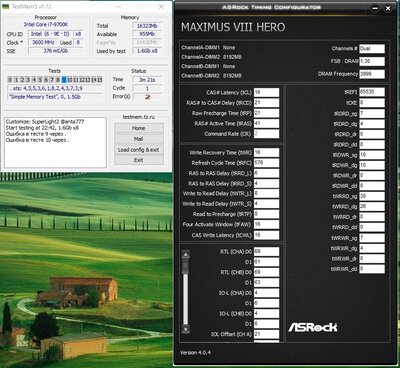Click the RTL list scroll down arrow
The height and width of the screenshot is (368, 400).
[186, 329]
